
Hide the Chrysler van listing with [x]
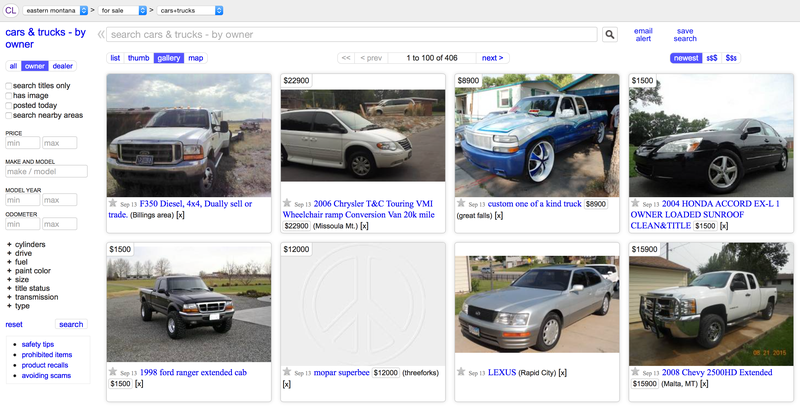(x=364, y=226)
